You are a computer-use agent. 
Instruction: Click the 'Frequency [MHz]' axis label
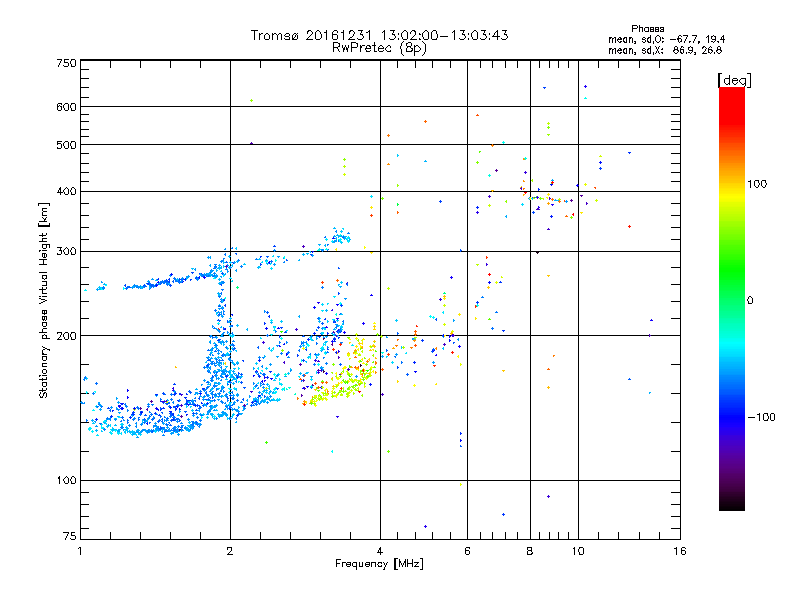click(x=379, y=564)
